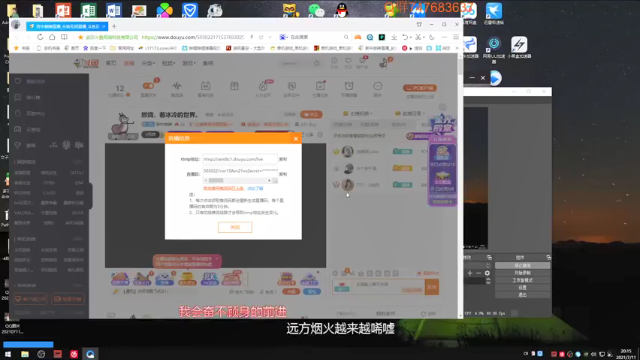The image size is (640, 360).
Task: Open the Word desktop shortcut
Action: click(113, 10)
